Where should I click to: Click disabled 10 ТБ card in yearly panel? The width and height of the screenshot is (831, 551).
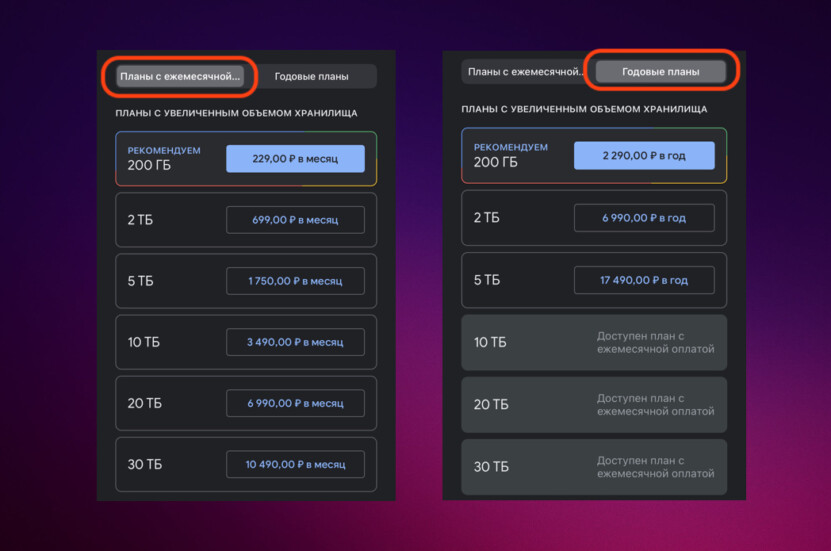pyautogui.click(x=594, y=342)
